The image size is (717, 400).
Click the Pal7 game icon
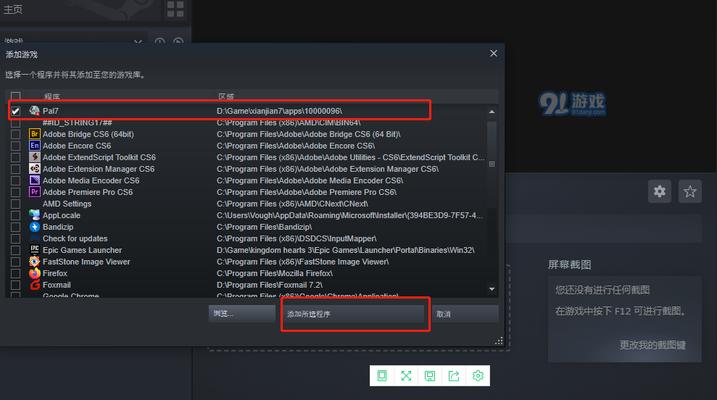pos(34,111)
